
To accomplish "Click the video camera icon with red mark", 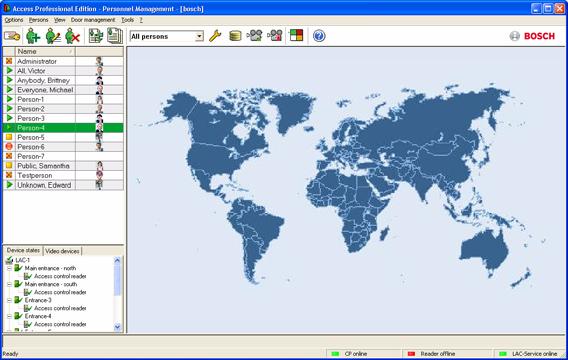I will 275,35.
